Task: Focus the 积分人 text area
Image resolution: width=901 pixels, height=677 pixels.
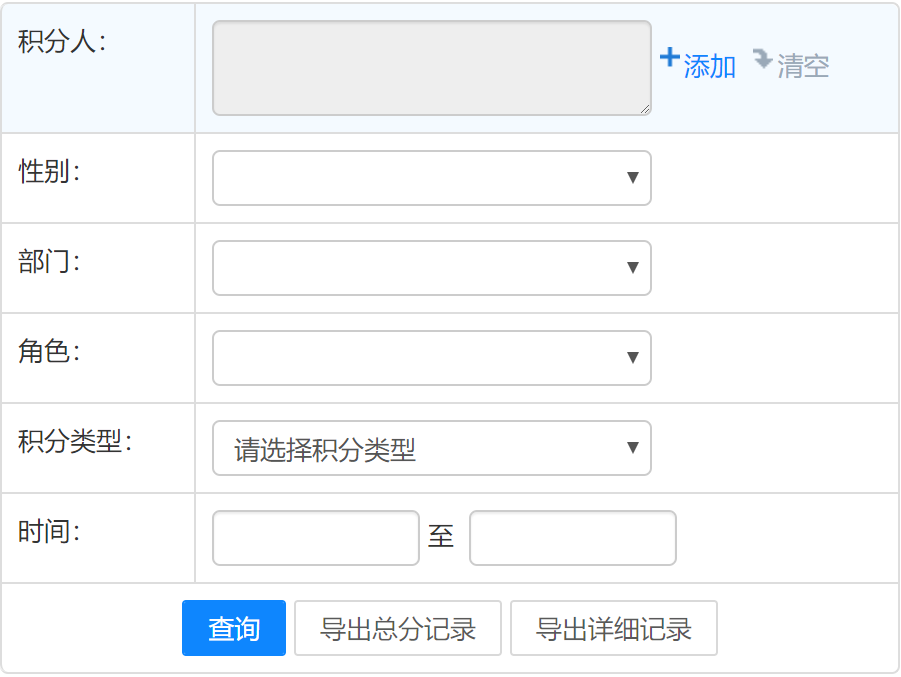Action: pyautogui.click(x=431, y=68)
